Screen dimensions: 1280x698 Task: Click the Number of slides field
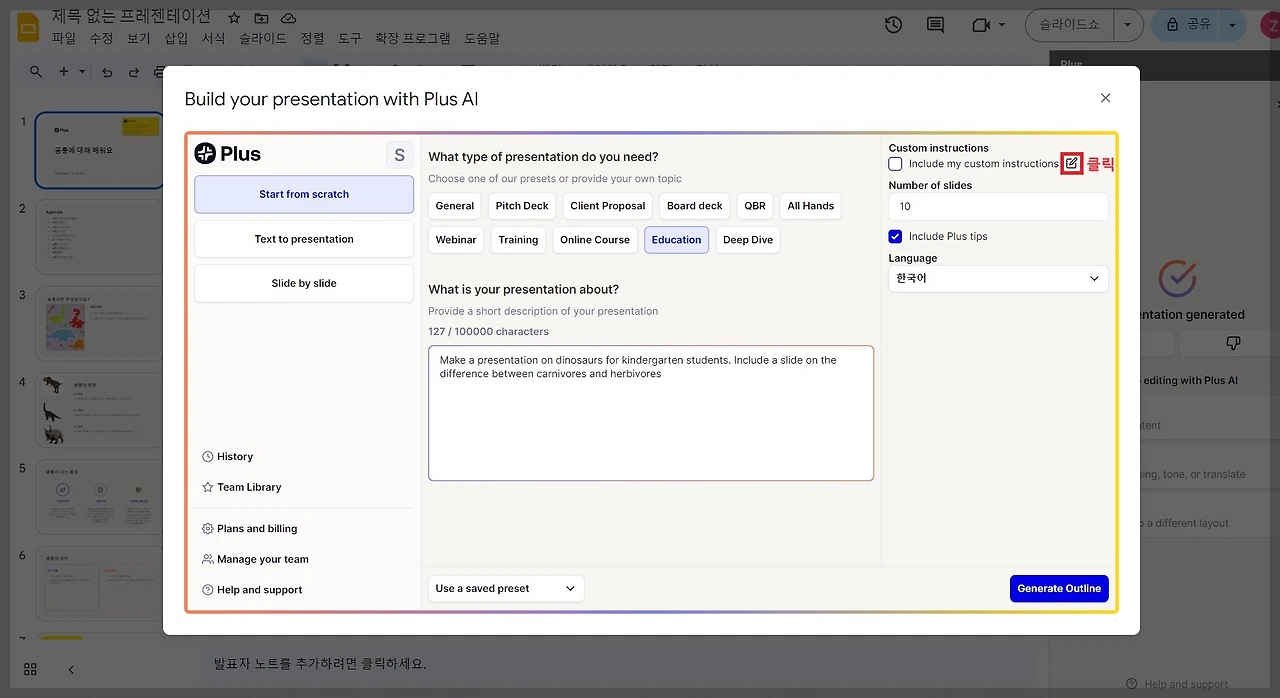(998, 207)
